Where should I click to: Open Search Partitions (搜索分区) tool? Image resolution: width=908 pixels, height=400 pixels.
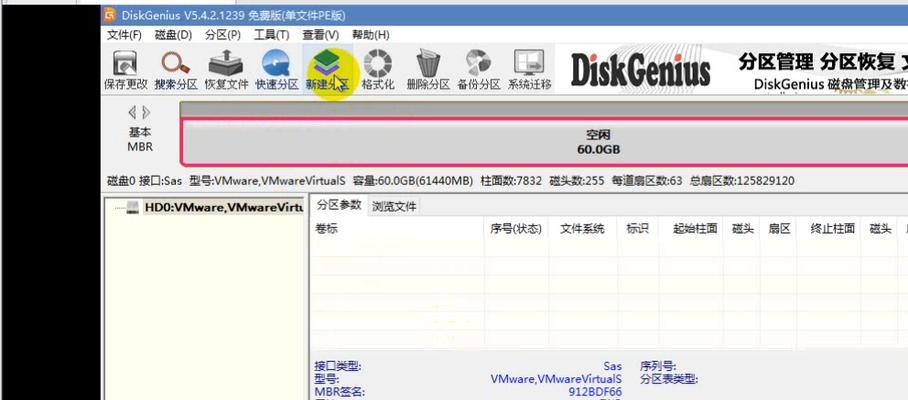pos(175,69)
